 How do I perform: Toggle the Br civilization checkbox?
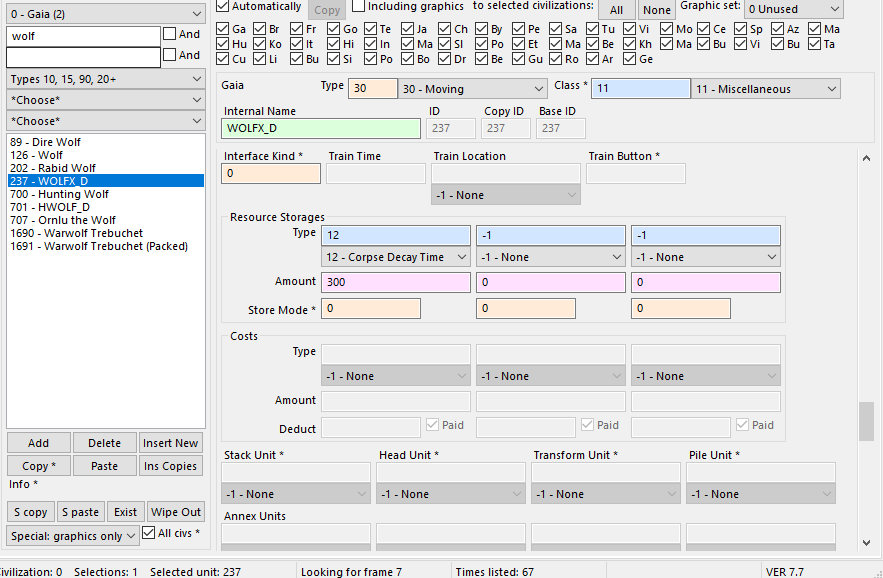pos(260,28)
